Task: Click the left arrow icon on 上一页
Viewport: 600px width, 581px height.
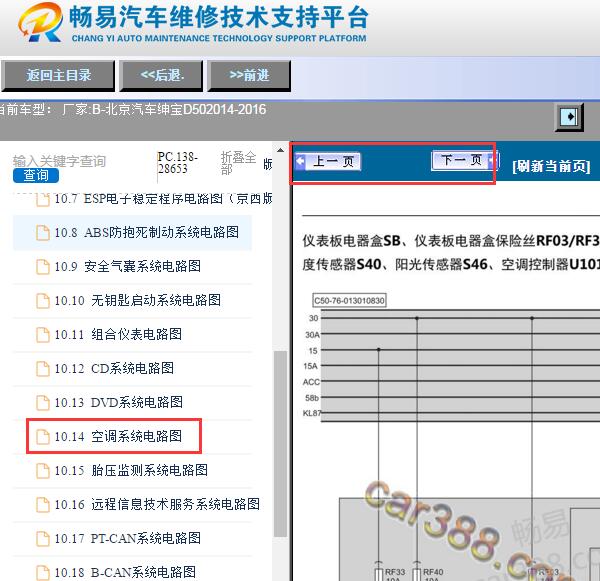Action: coord(301,161)
